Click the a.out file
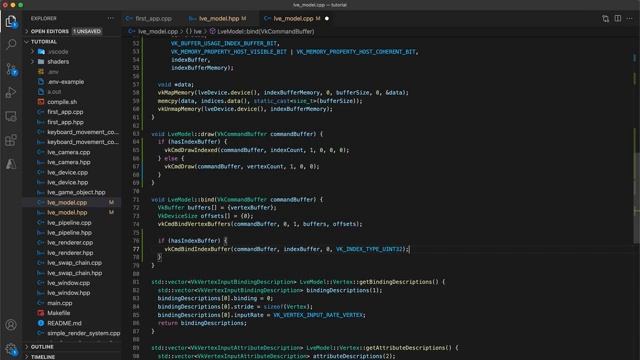 click(54, 92)
